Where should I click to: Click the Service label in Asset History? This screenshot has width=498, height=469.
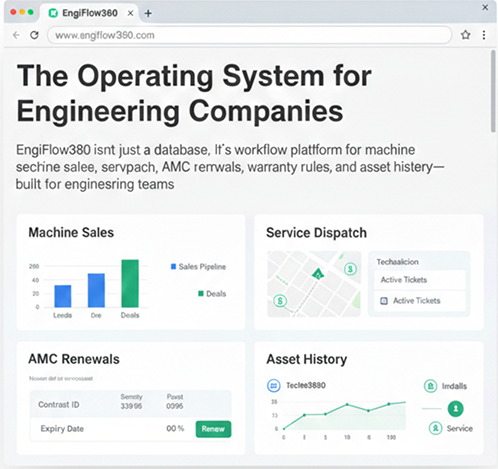coord(460,429)
